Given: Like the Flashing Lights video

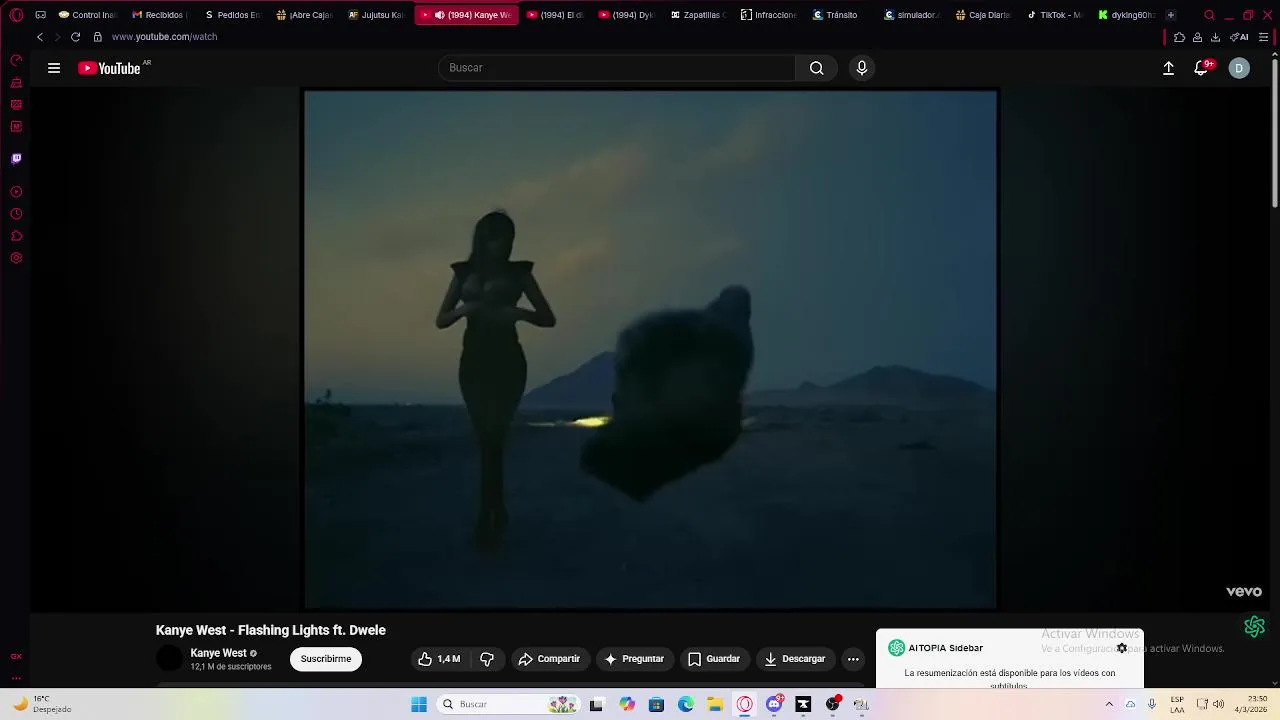Looking at the screenshot, I should point(439,659).
